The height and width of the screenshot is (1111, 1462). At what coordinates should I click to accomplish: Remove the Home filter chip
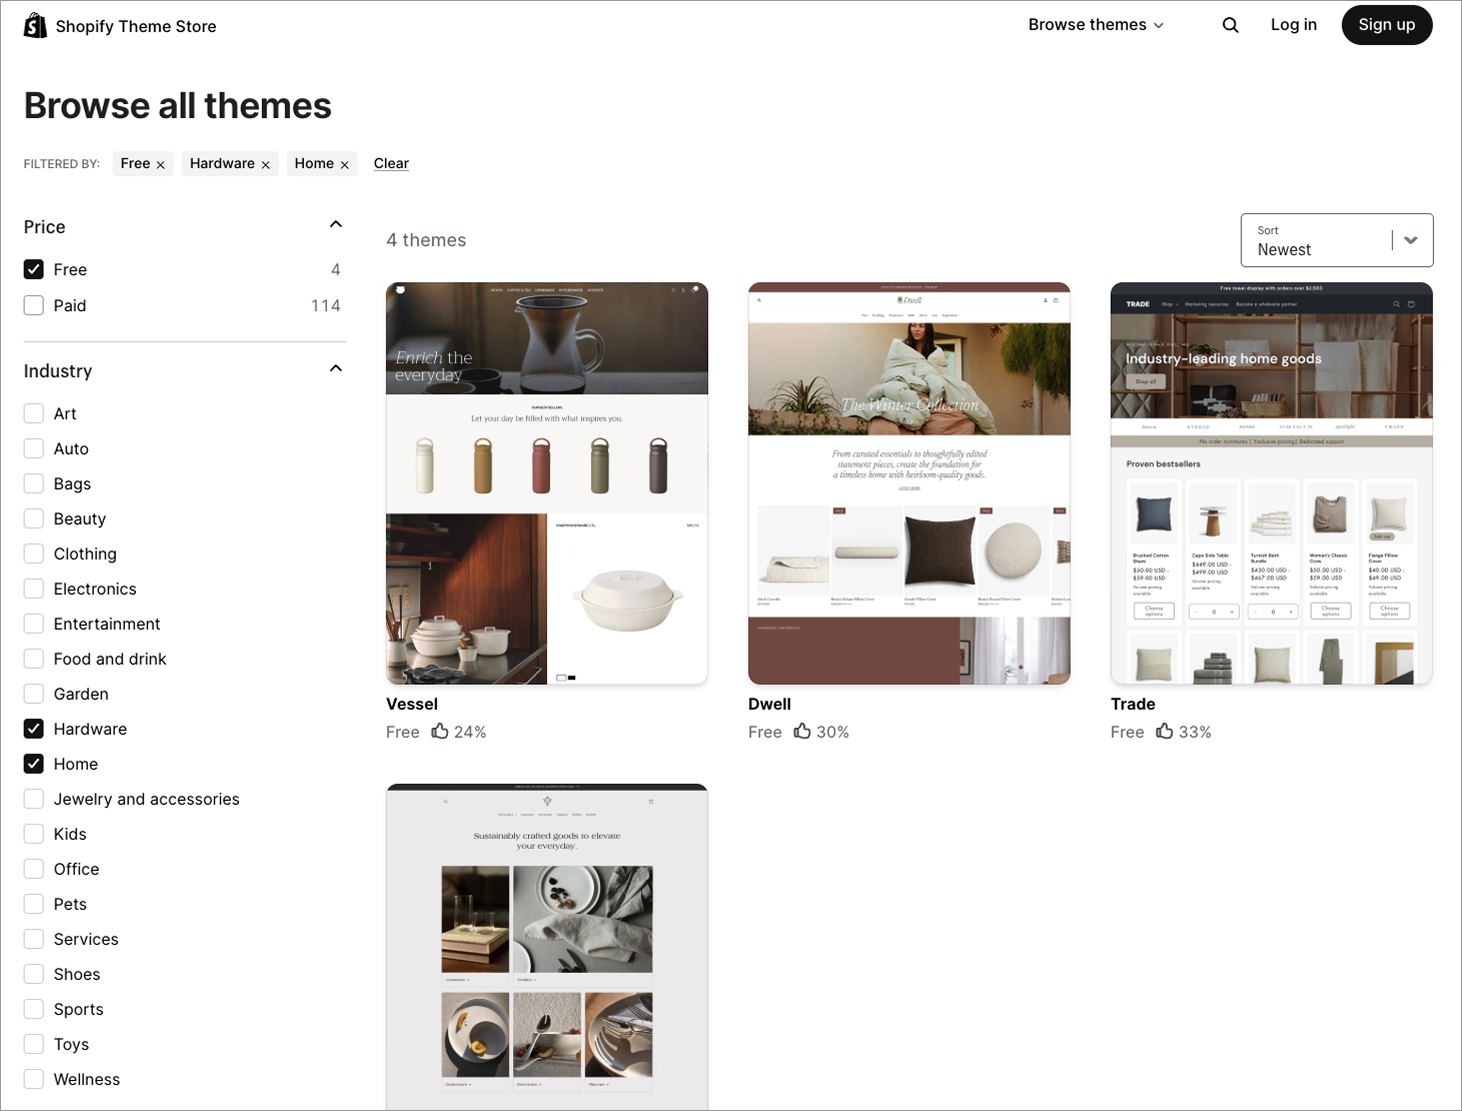tap(344, 163)
